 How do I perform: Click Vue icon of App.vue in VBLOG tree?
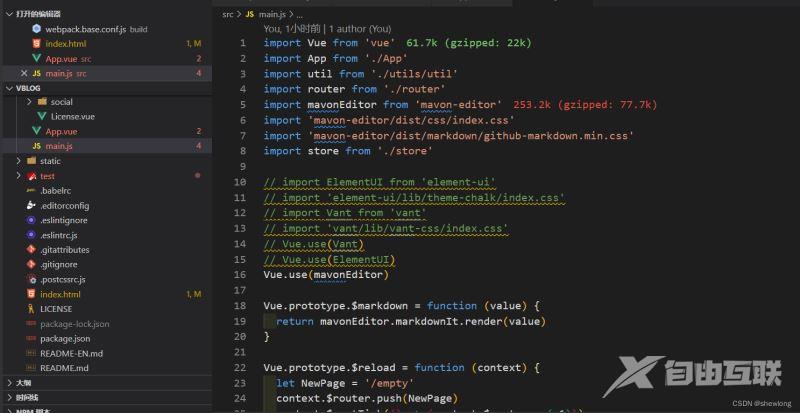tap(36, 131)
